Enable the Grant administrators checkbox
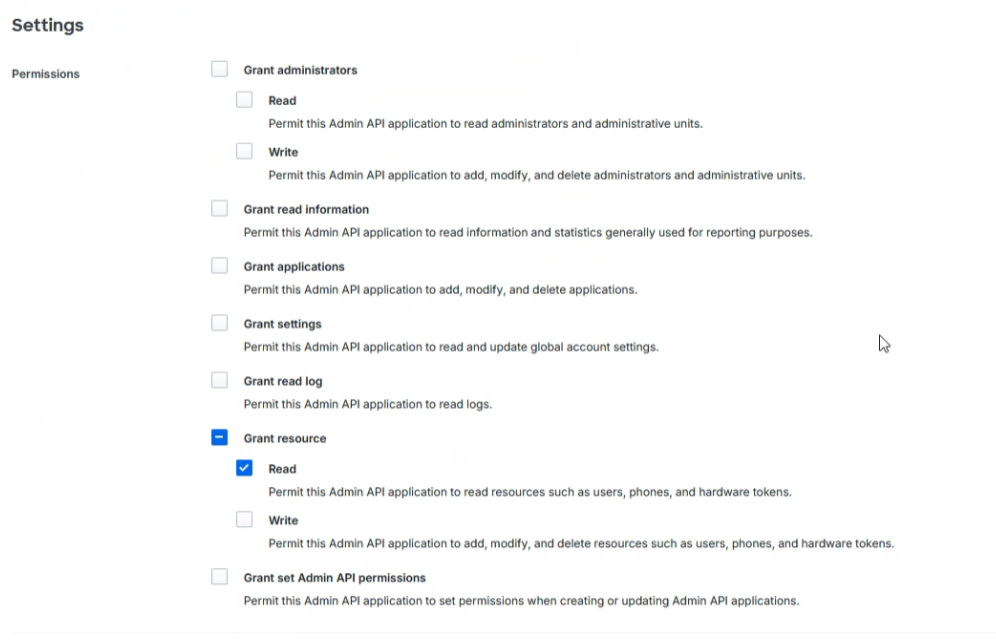996x642 pixels. tap(220, 70)
